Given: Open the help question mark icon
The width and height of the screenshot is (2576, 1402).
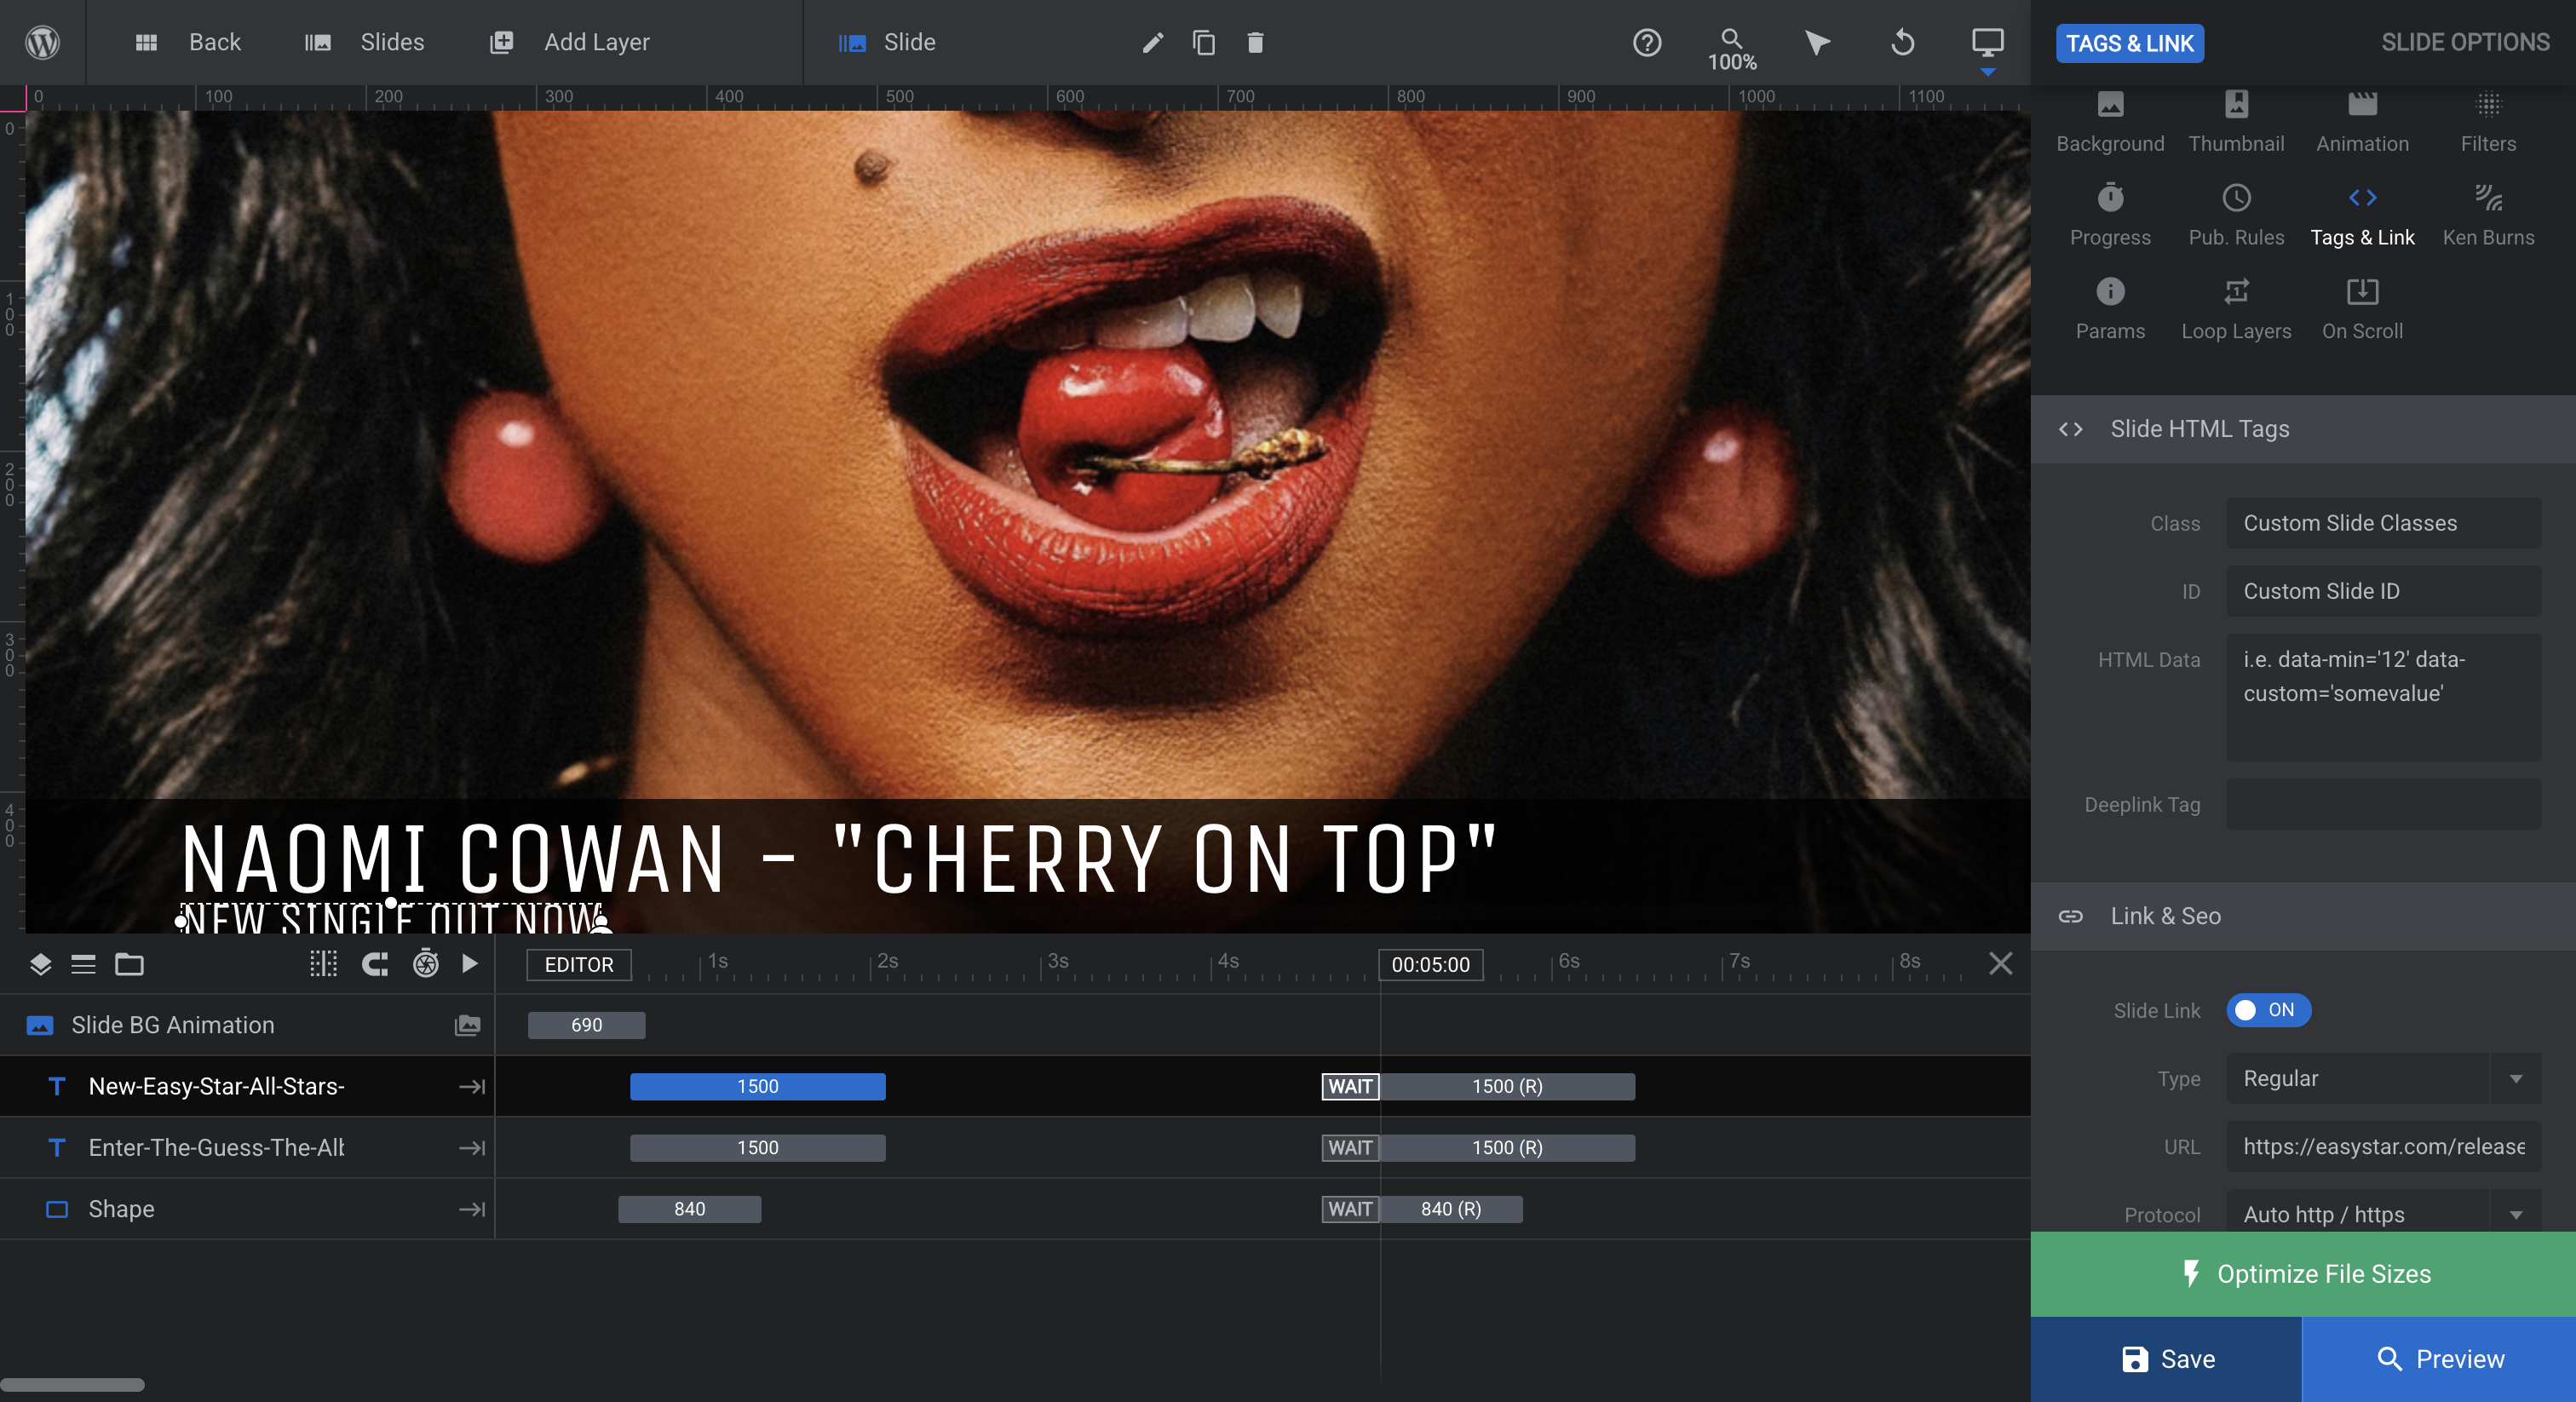Looking at the screenshot, I should coord(1647,42).
